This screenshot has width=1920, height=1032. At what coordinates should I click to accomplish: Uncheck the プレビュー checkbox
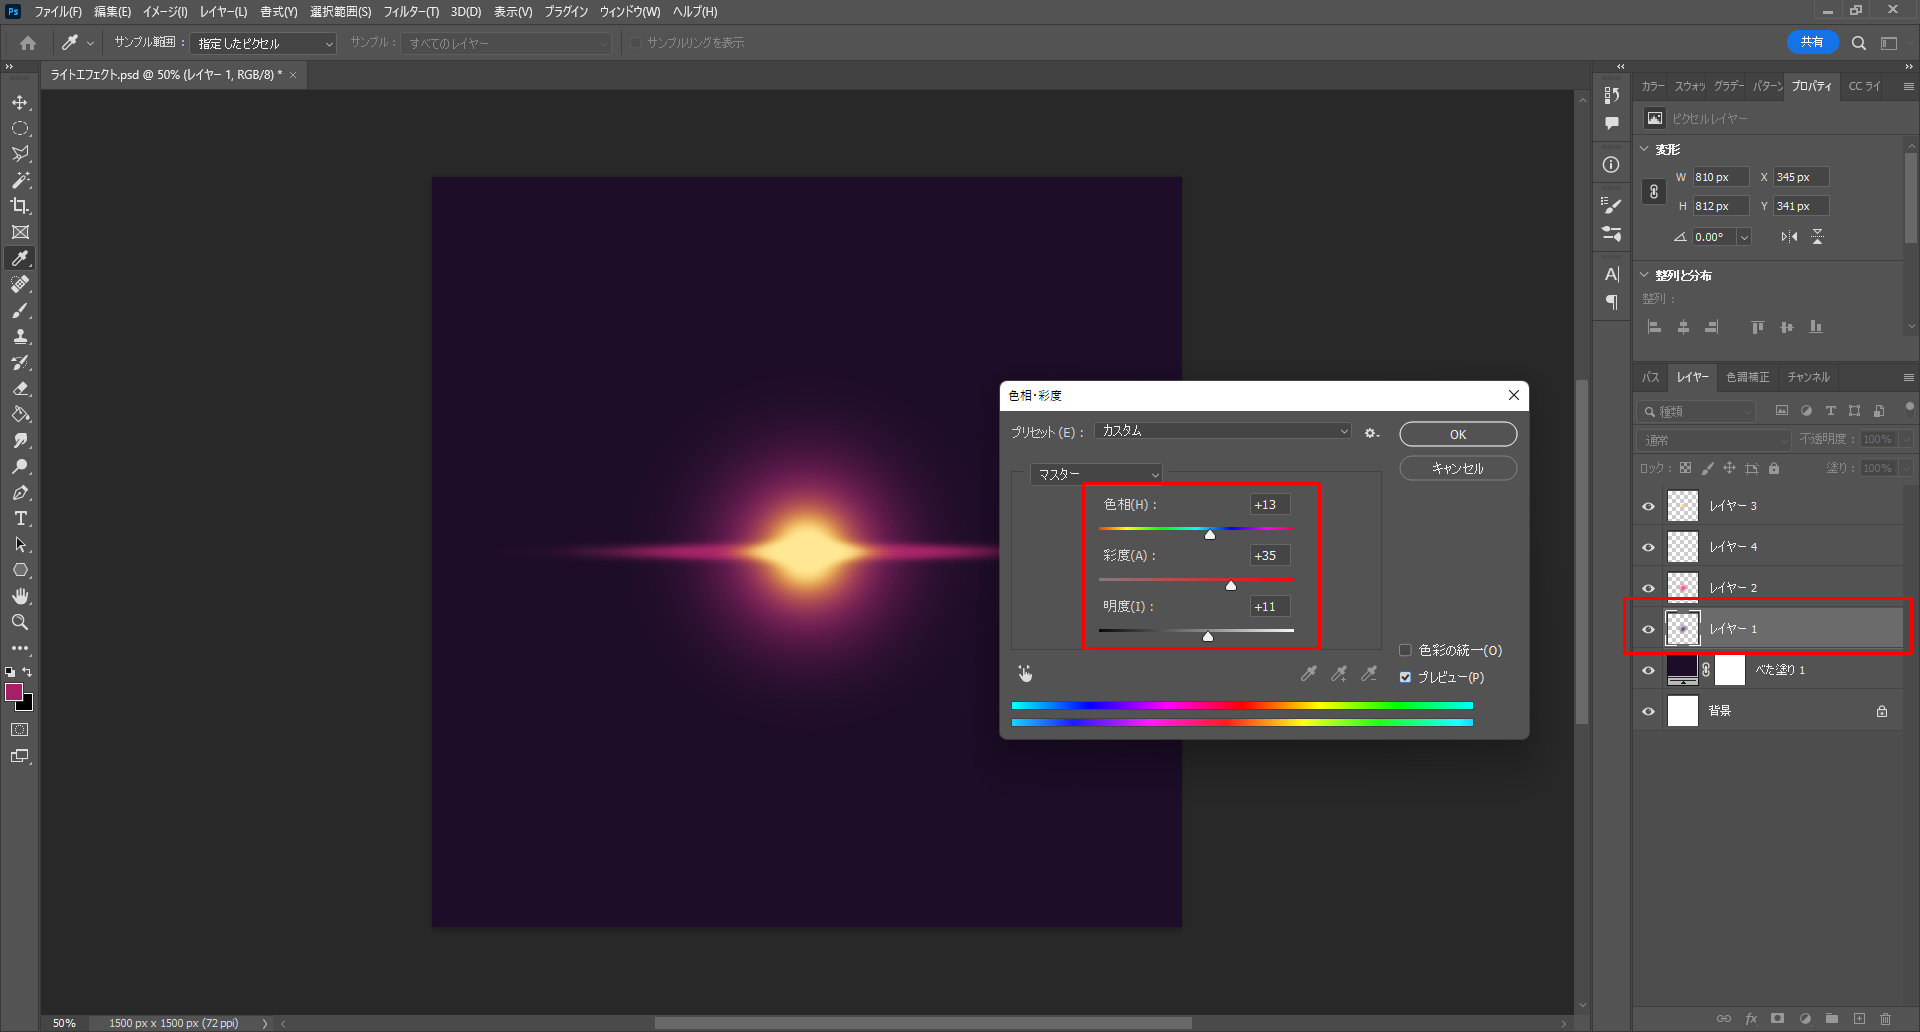(x=1405, y=677)
